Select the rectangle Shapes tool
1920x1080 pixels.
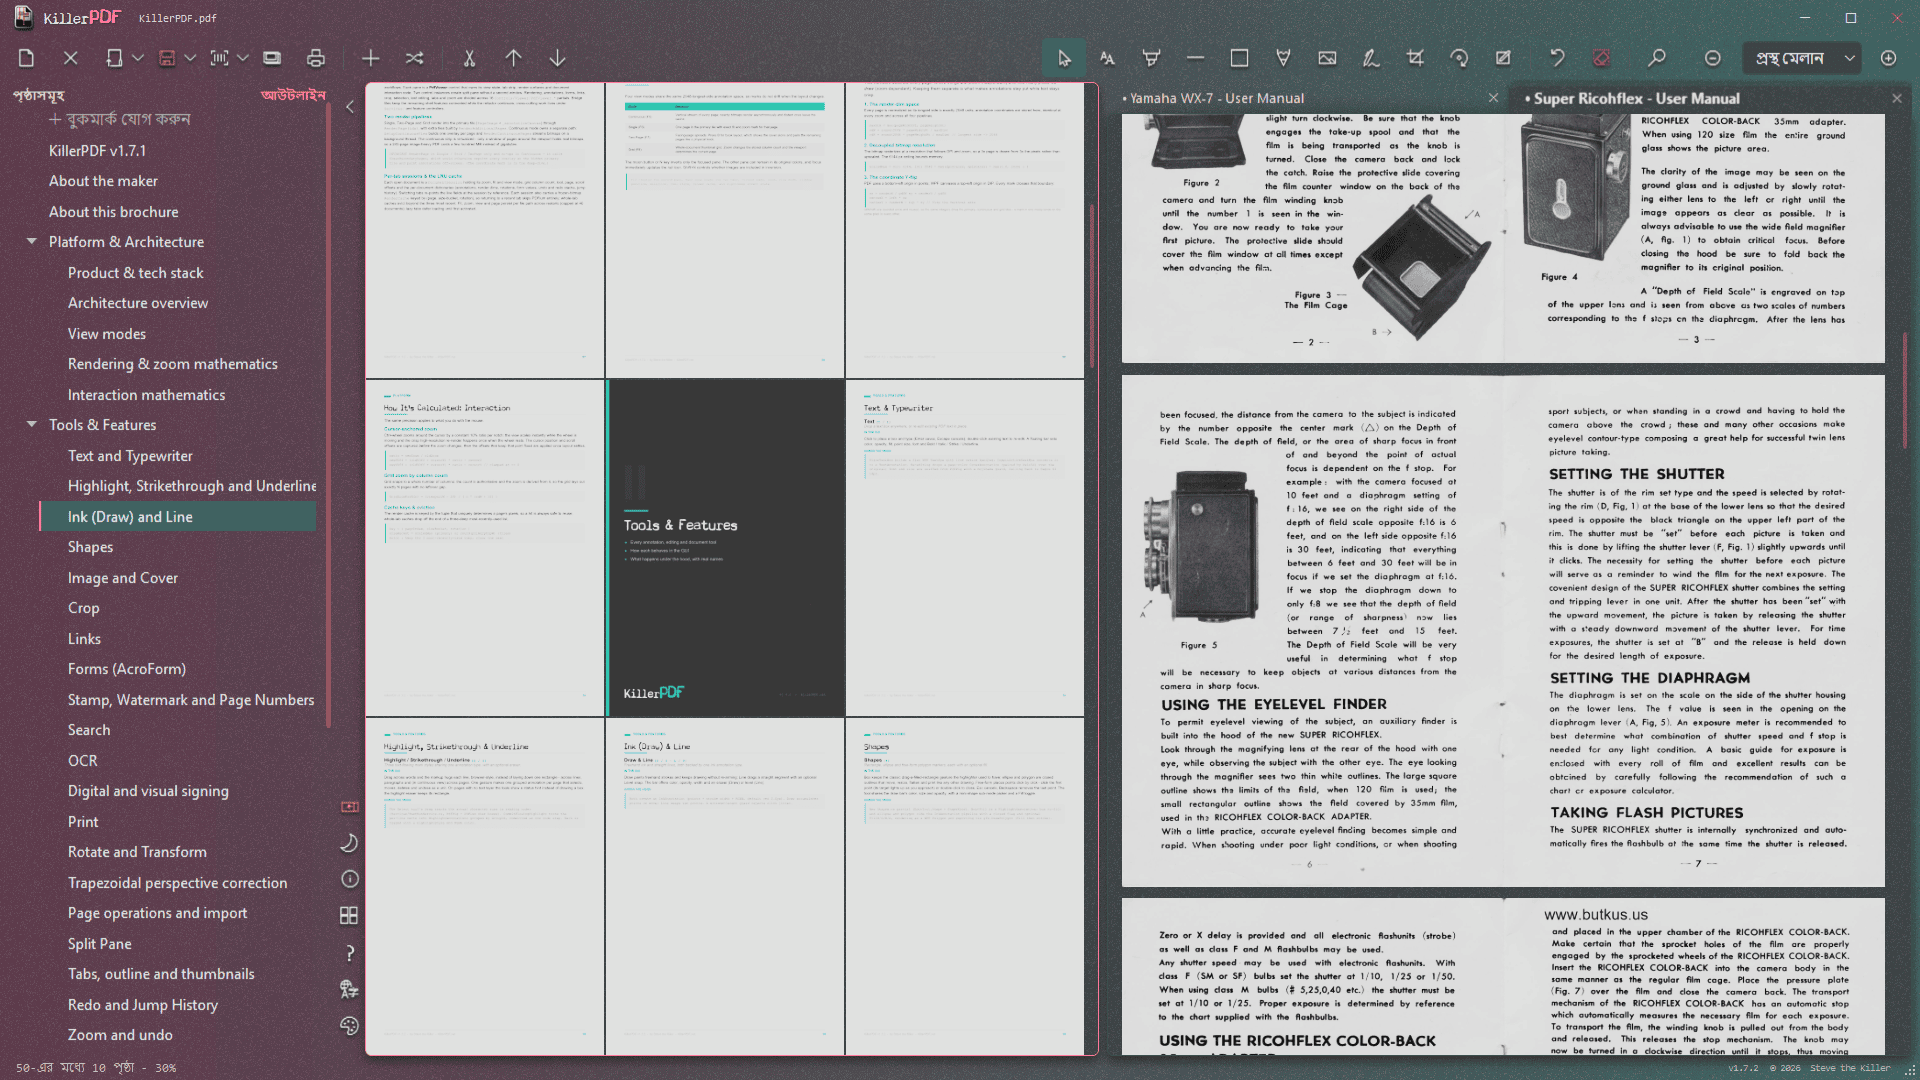click(x=1239, y=58)
